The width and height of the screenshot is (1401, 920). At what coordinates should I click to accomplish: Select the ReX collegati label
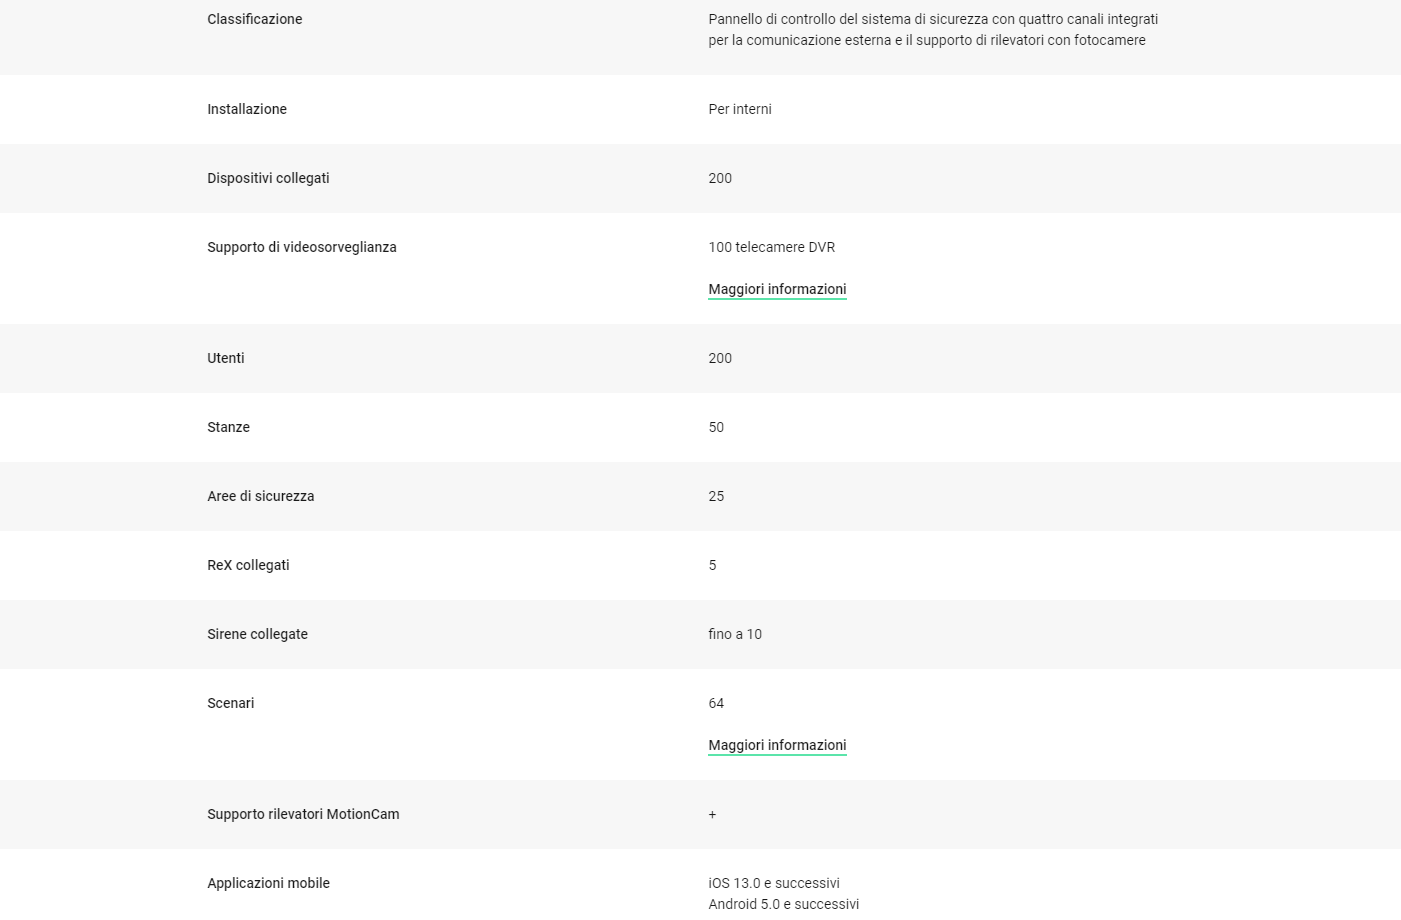pos(248,565)
